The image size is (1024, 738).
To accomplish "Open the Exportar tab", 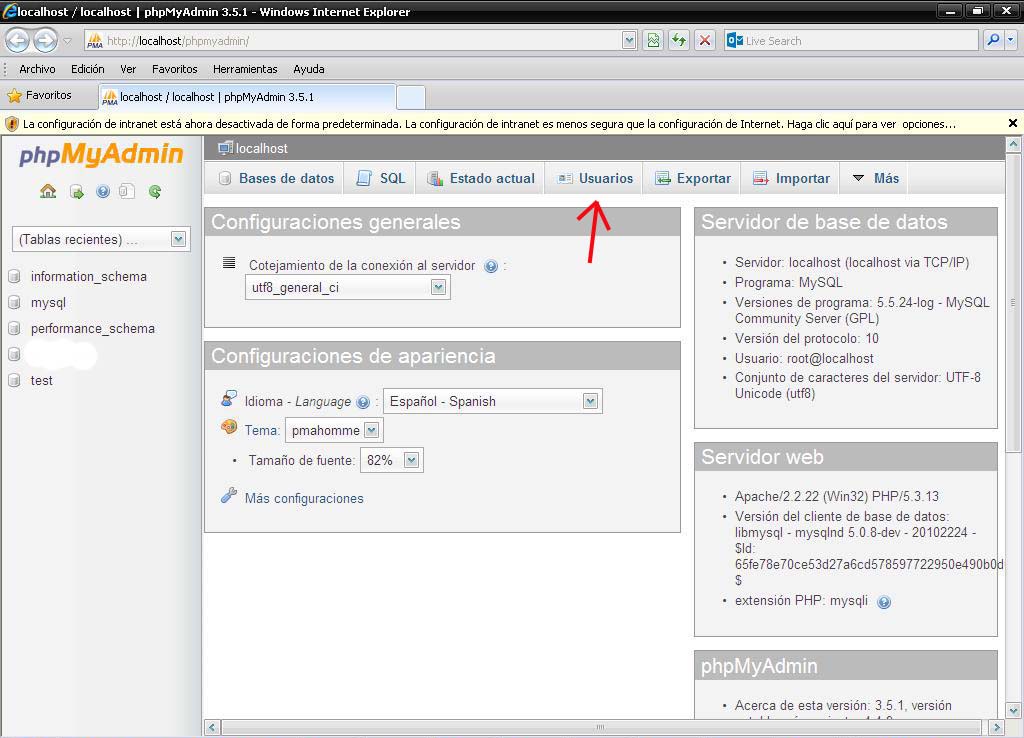I will click(x=693, y=178).
